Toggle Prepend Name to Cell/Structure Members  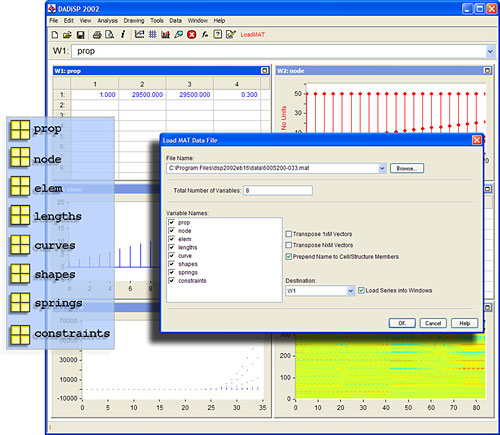[289, 257]
